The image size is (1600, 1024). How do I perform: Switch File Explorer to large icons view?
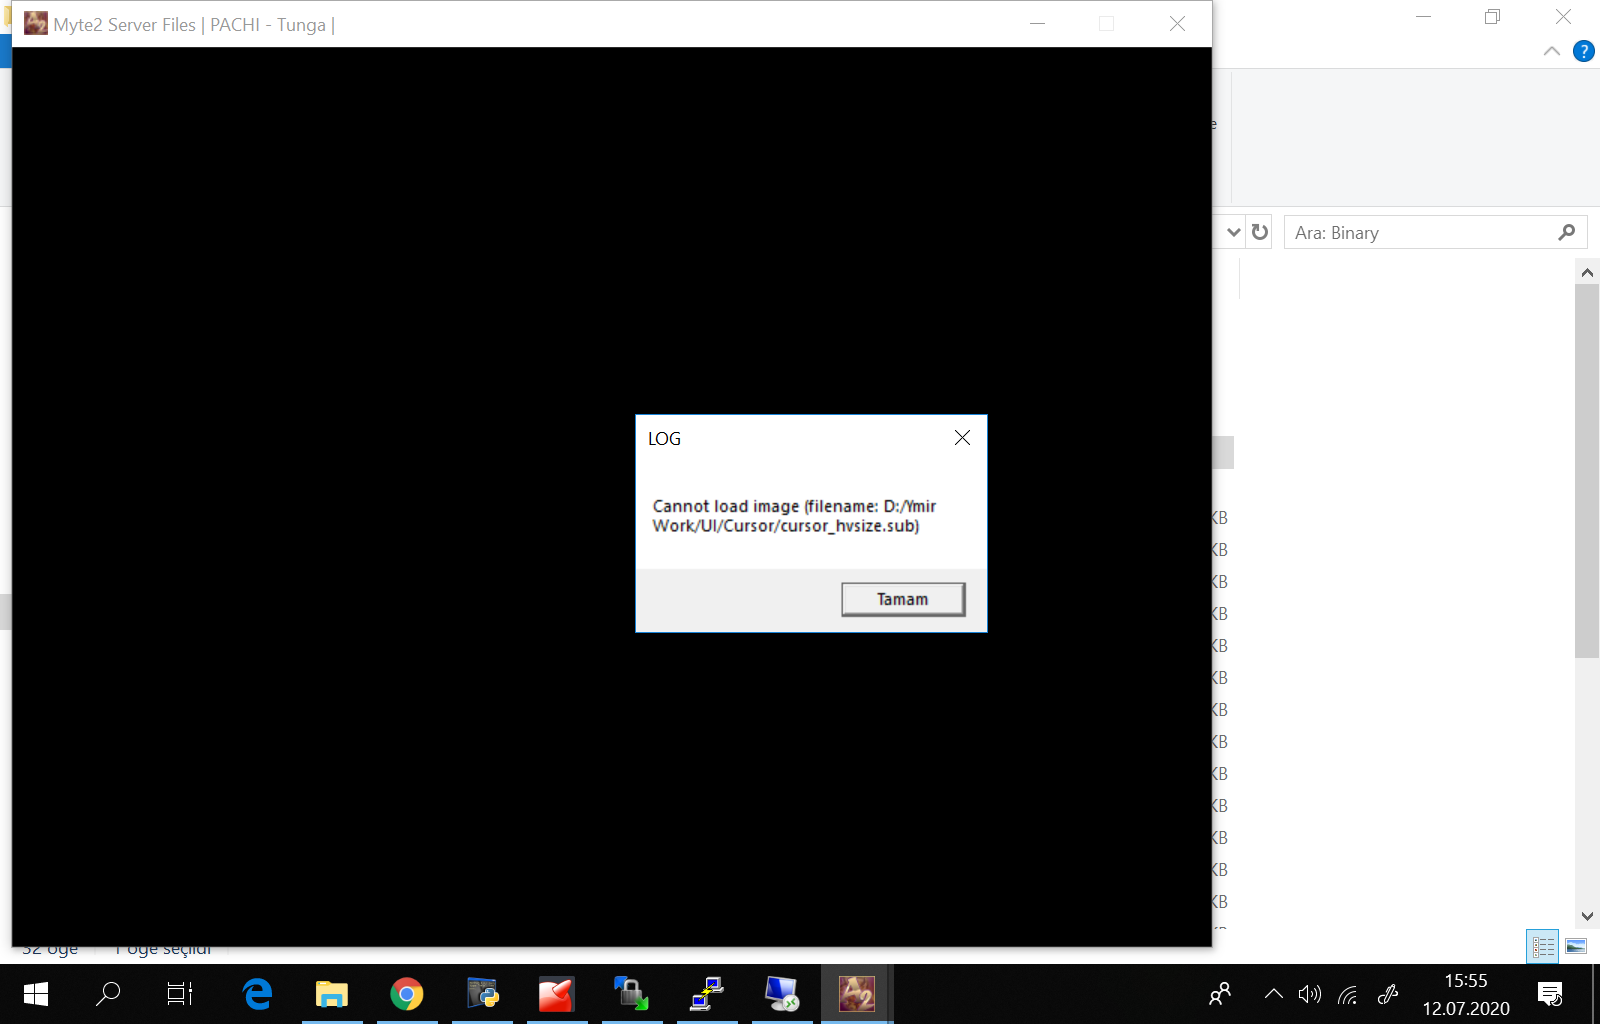click(1576, 946)
